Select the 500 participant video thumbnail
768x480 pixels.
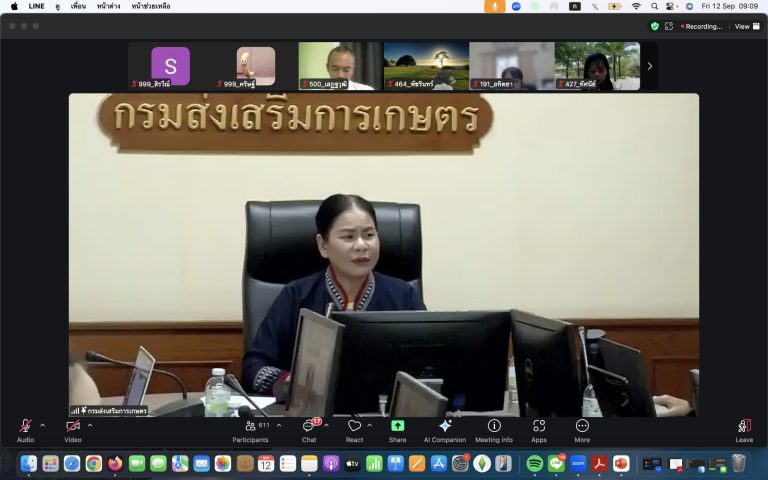point(340,66)
